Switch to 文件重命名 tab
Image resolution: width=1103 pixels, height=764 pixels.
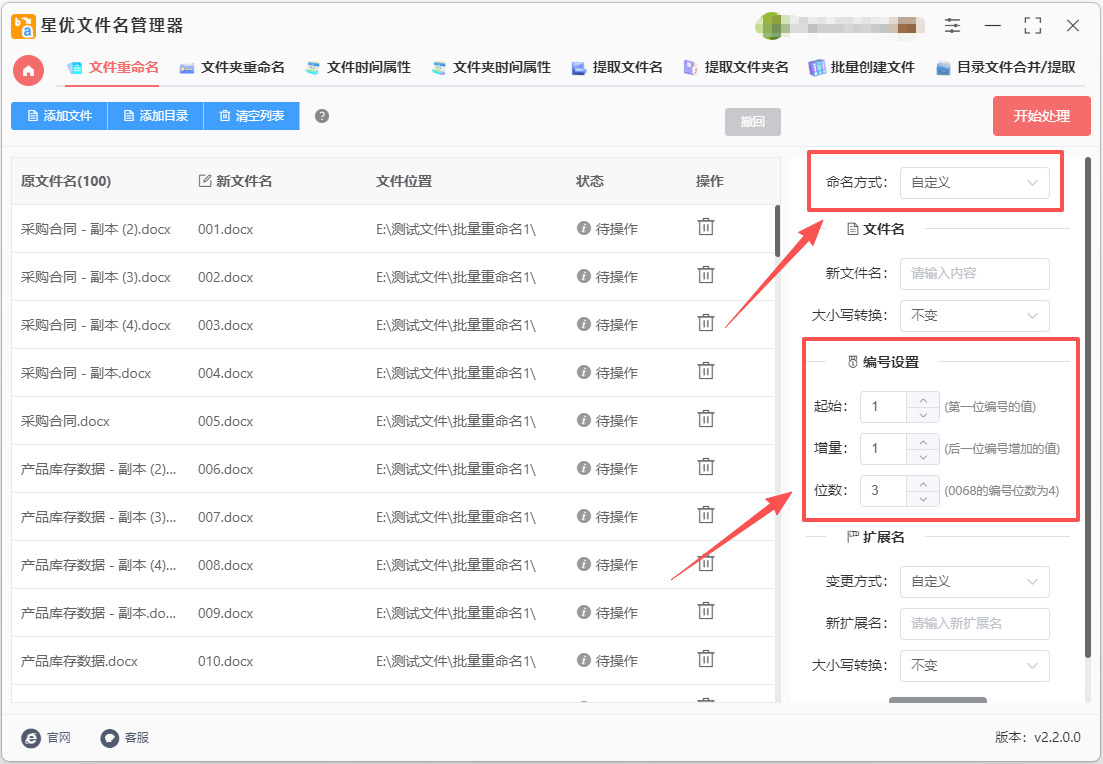click(x=113, y=68)
